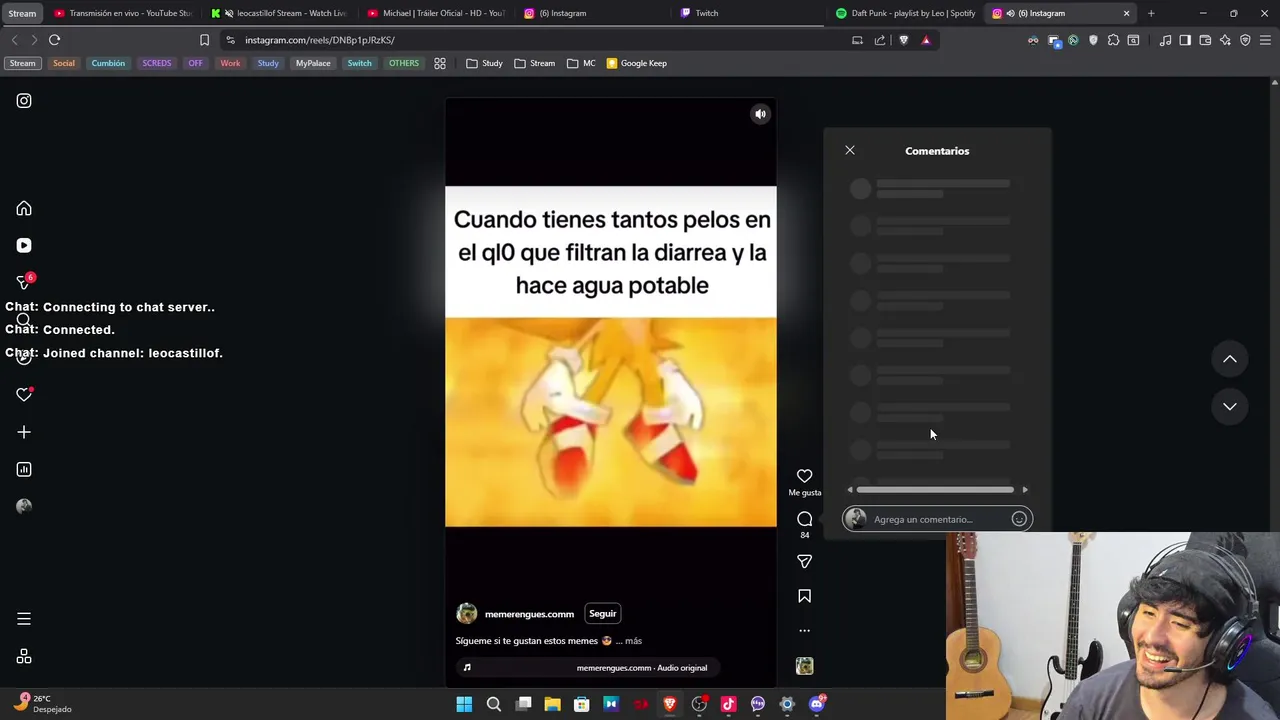Image resolution: width=1280 pixels, height=720 pixels.
Task: Open File Explorer from the taskbar
Action: pos(552,704)
